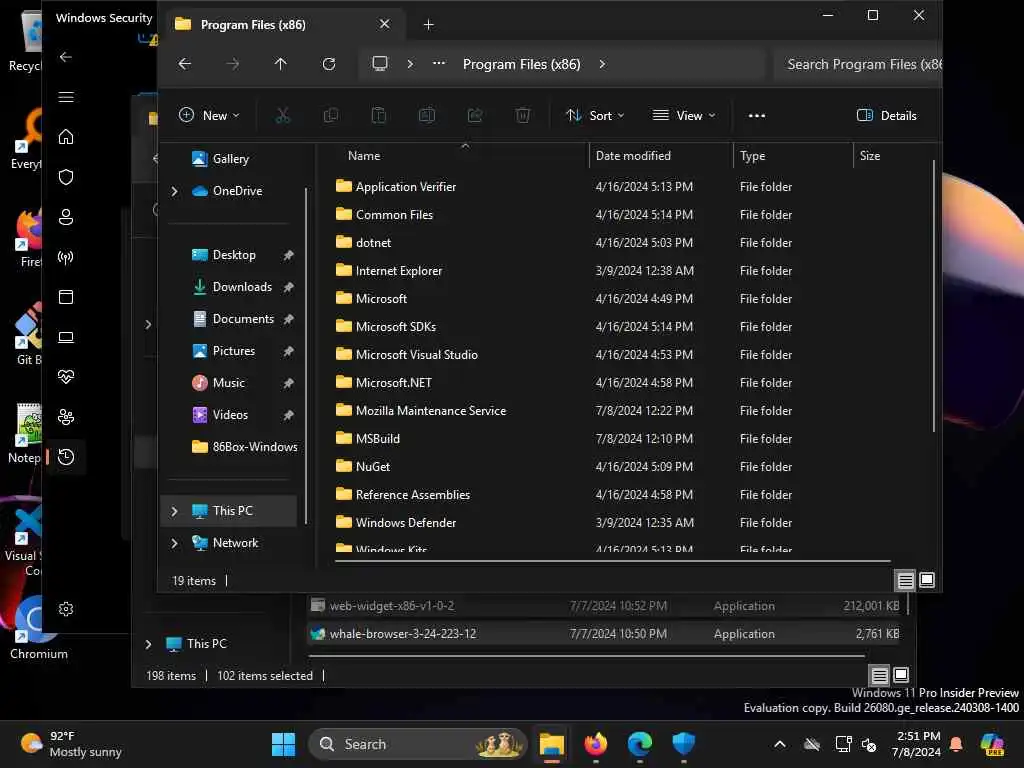
Task: Open Windows Security settings gear
Action: (66, 609)
